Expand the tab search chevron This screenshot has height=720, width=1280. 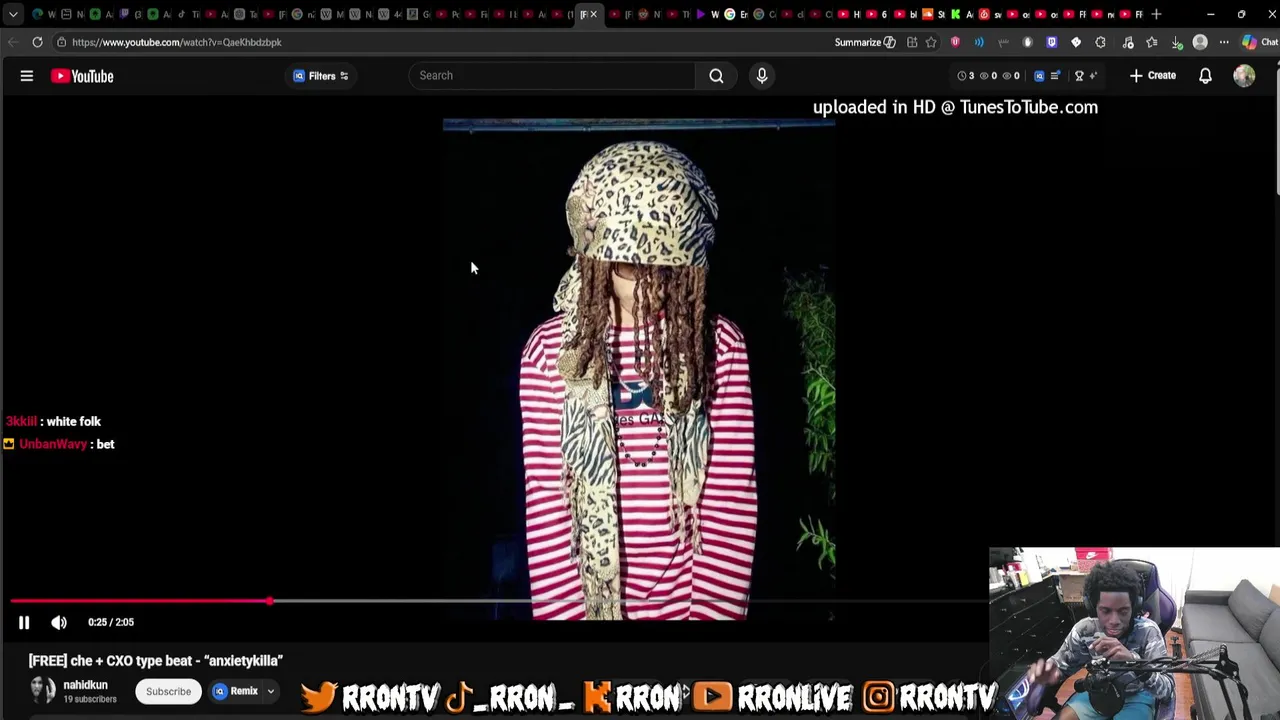coord(13,14)
